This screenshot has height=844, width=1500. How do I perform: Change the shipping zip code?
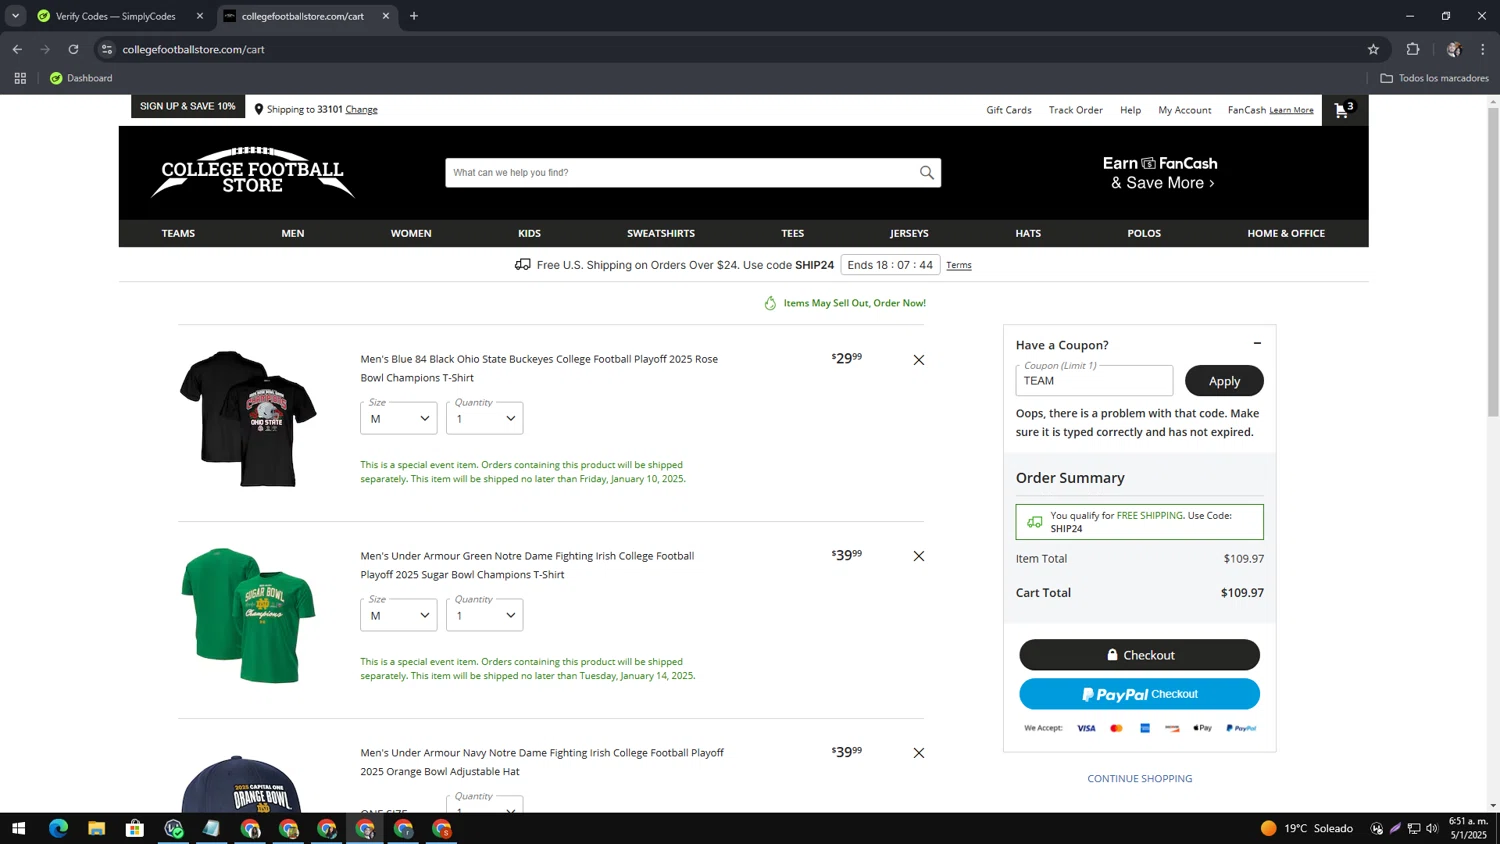(362, 109)
